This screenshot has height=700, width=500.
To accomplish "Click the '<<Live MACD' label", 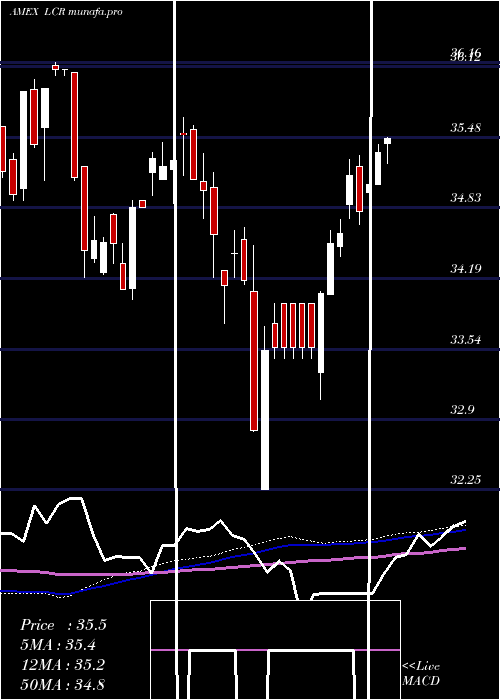I will tap(421, 673).
